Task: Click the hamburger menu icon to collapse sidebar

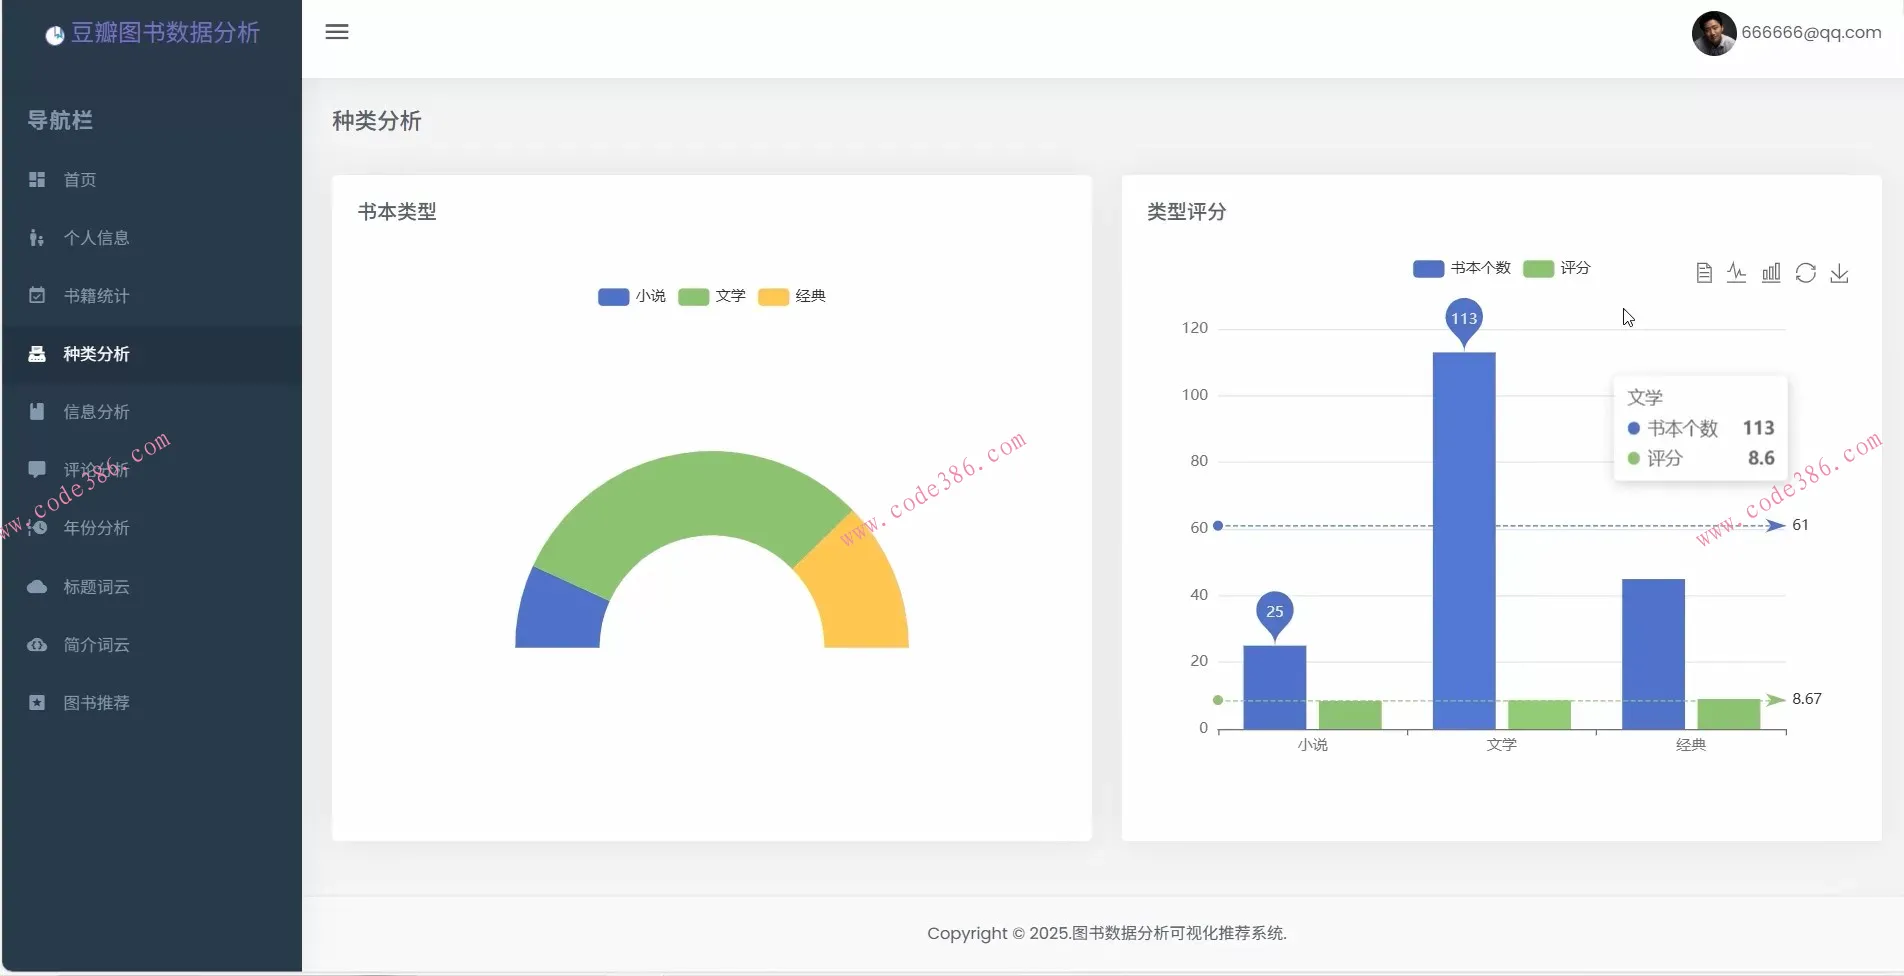Action: [337, 32]
